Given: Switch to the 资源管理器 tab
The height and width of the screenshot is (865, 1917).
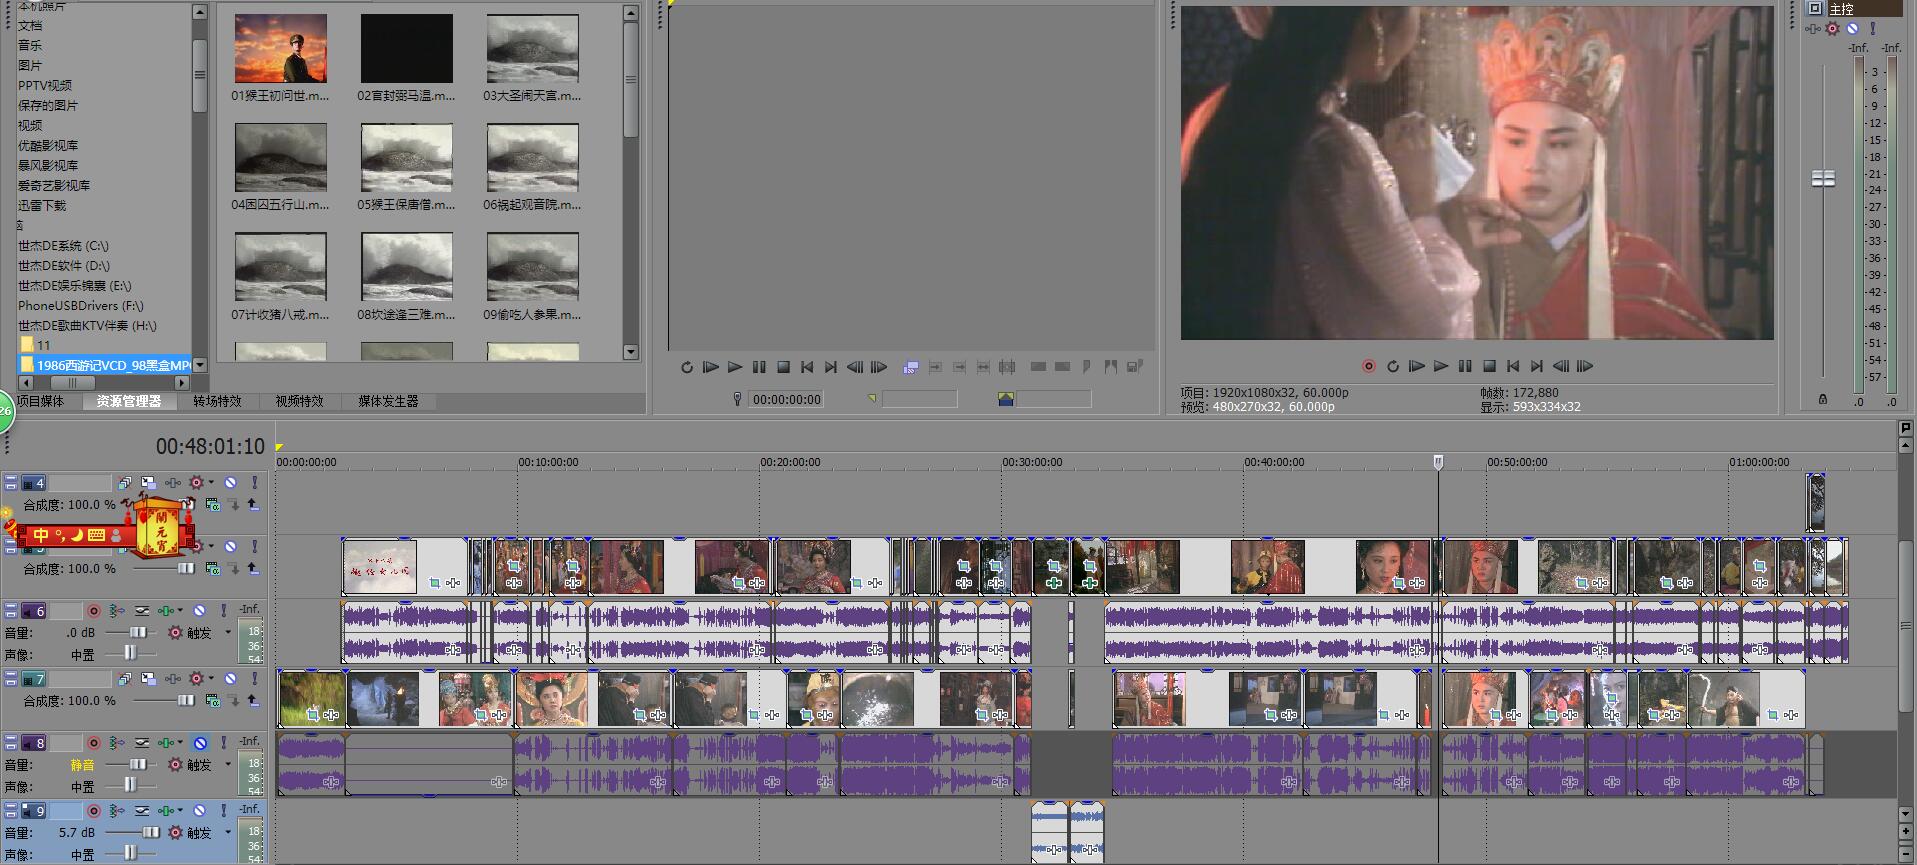Looking at the screenshot, I should pyautogui.click(x=129, y=401).
